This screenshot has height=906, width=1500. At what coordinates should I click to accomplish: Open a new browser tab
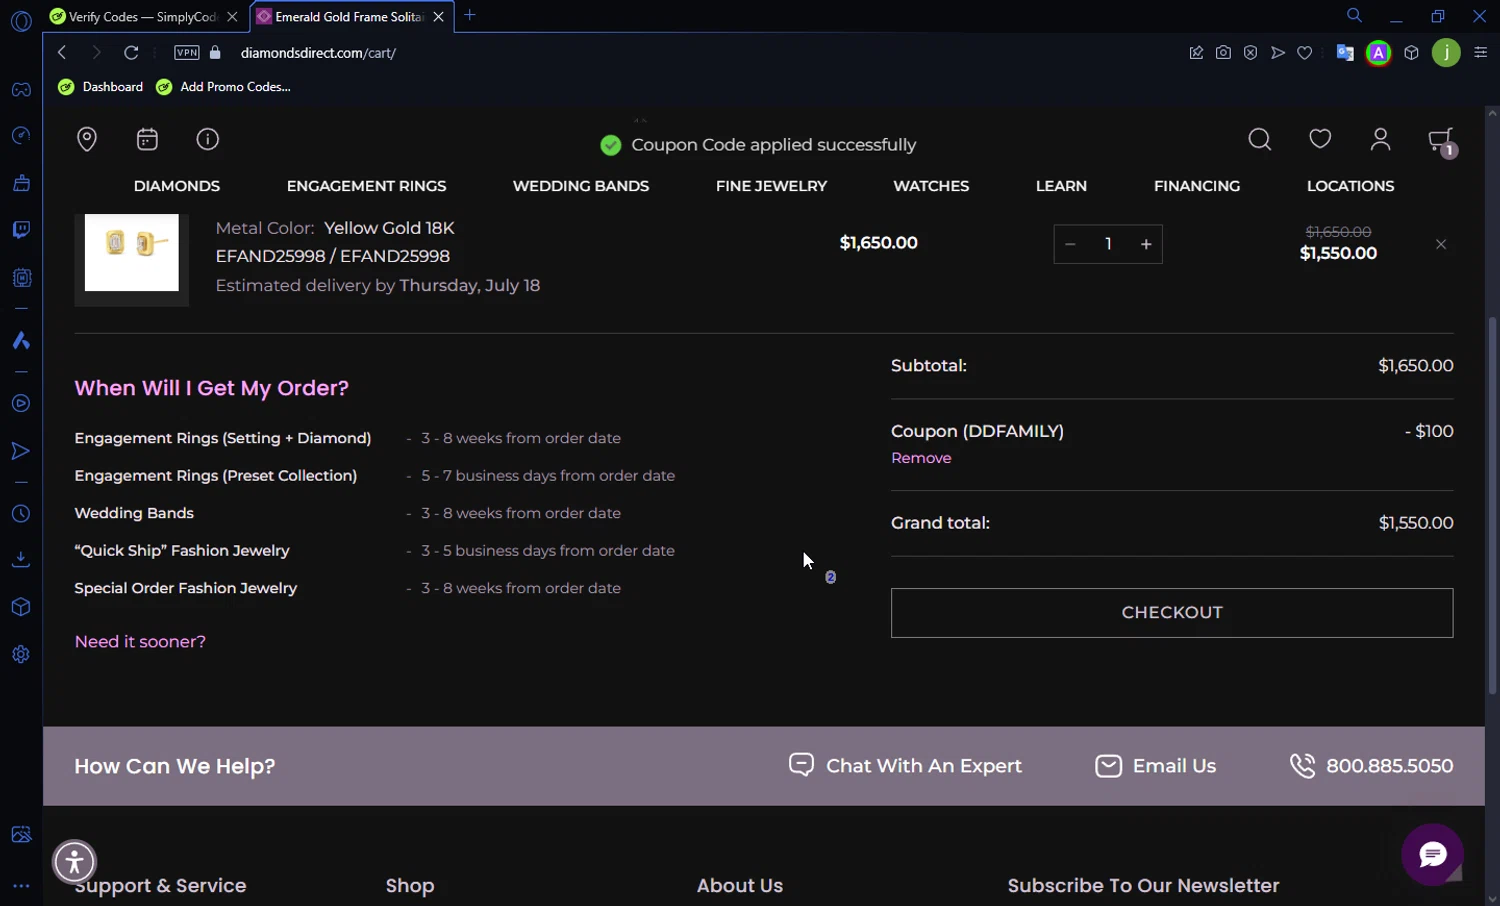470,15
